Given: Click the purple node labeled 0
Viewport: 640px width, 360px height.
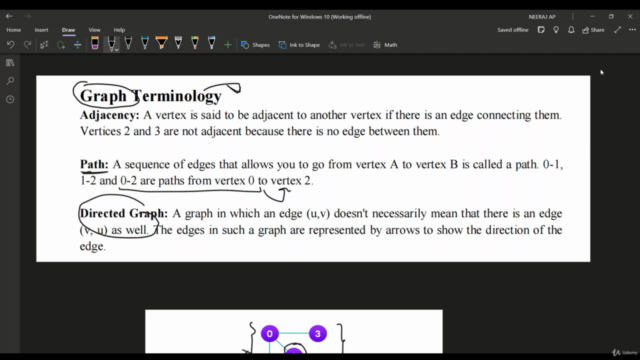Looking at the screenshot, I should pyautogui.click(x=269, y=334).
